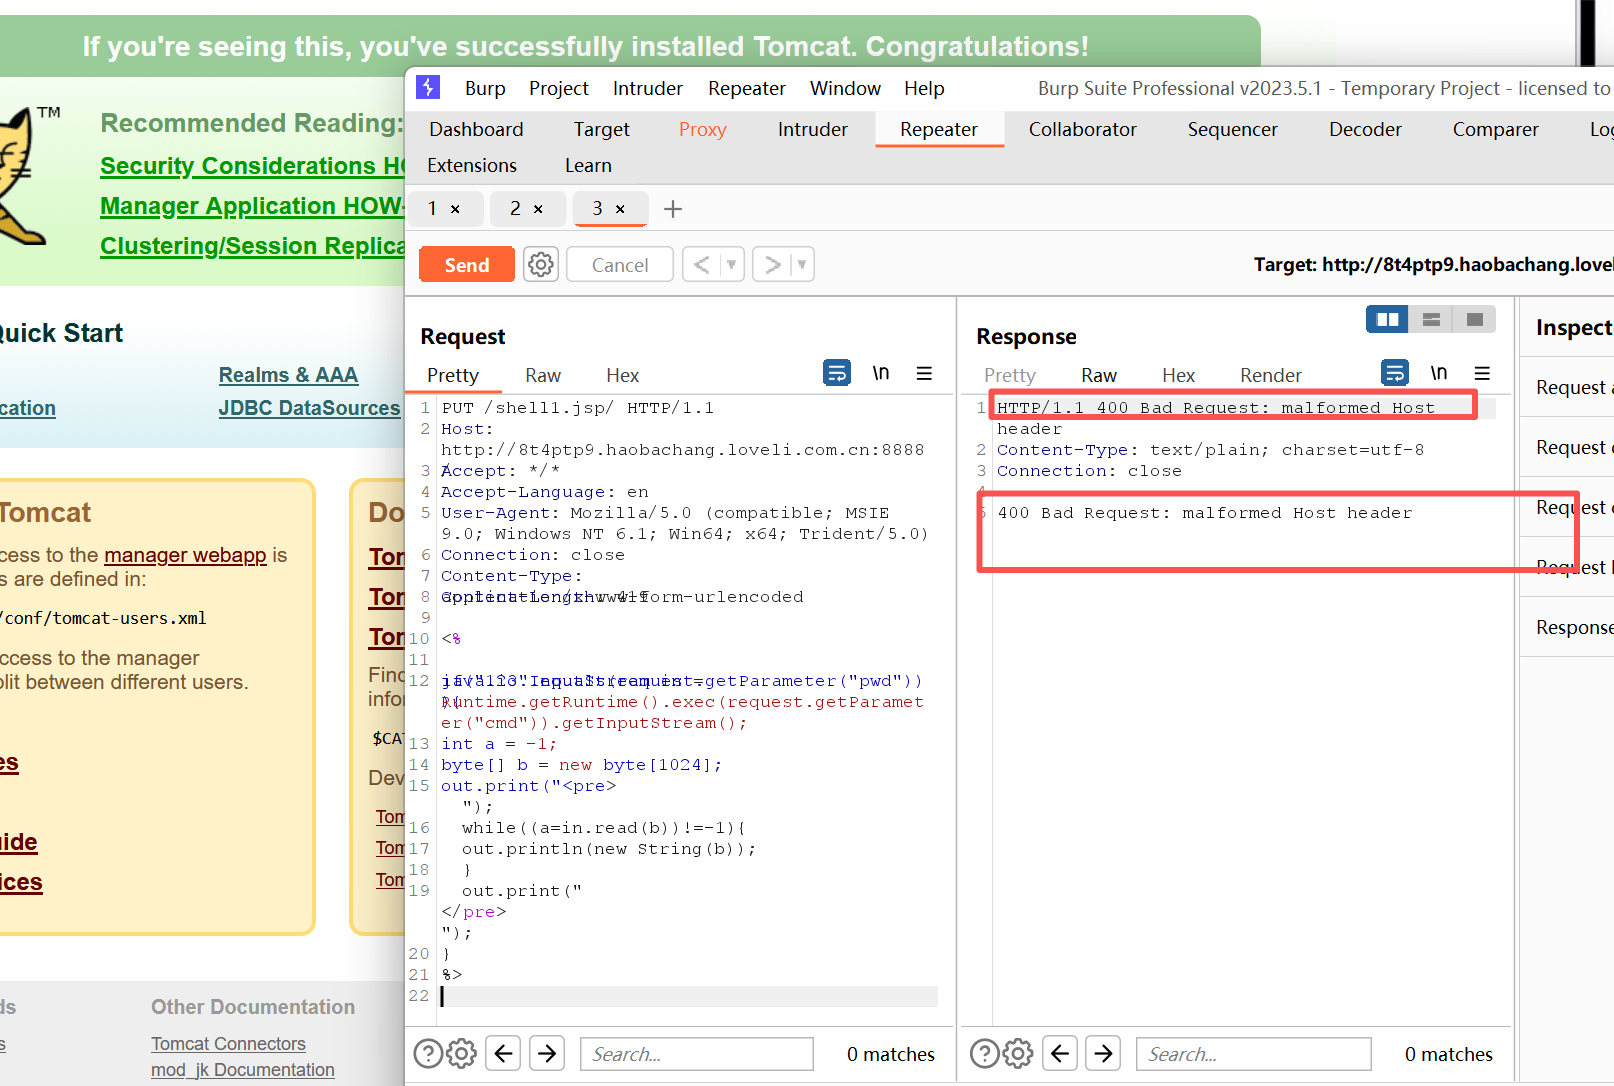Open response search help icon
1614x1086 pixels.
(x=985, y=1054)
